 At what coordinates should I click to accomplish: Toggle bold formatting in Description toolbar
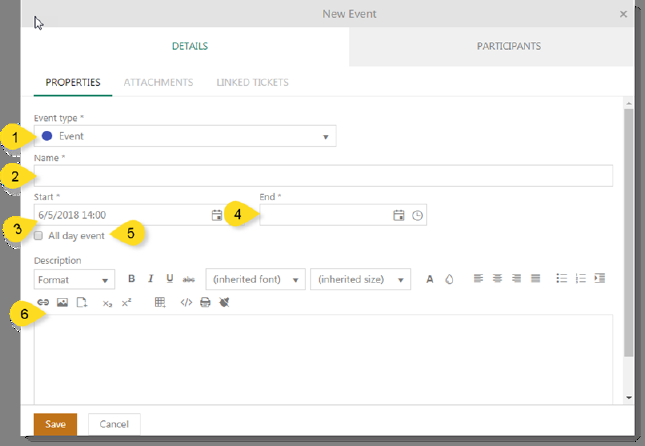click(x=132, y=279)
